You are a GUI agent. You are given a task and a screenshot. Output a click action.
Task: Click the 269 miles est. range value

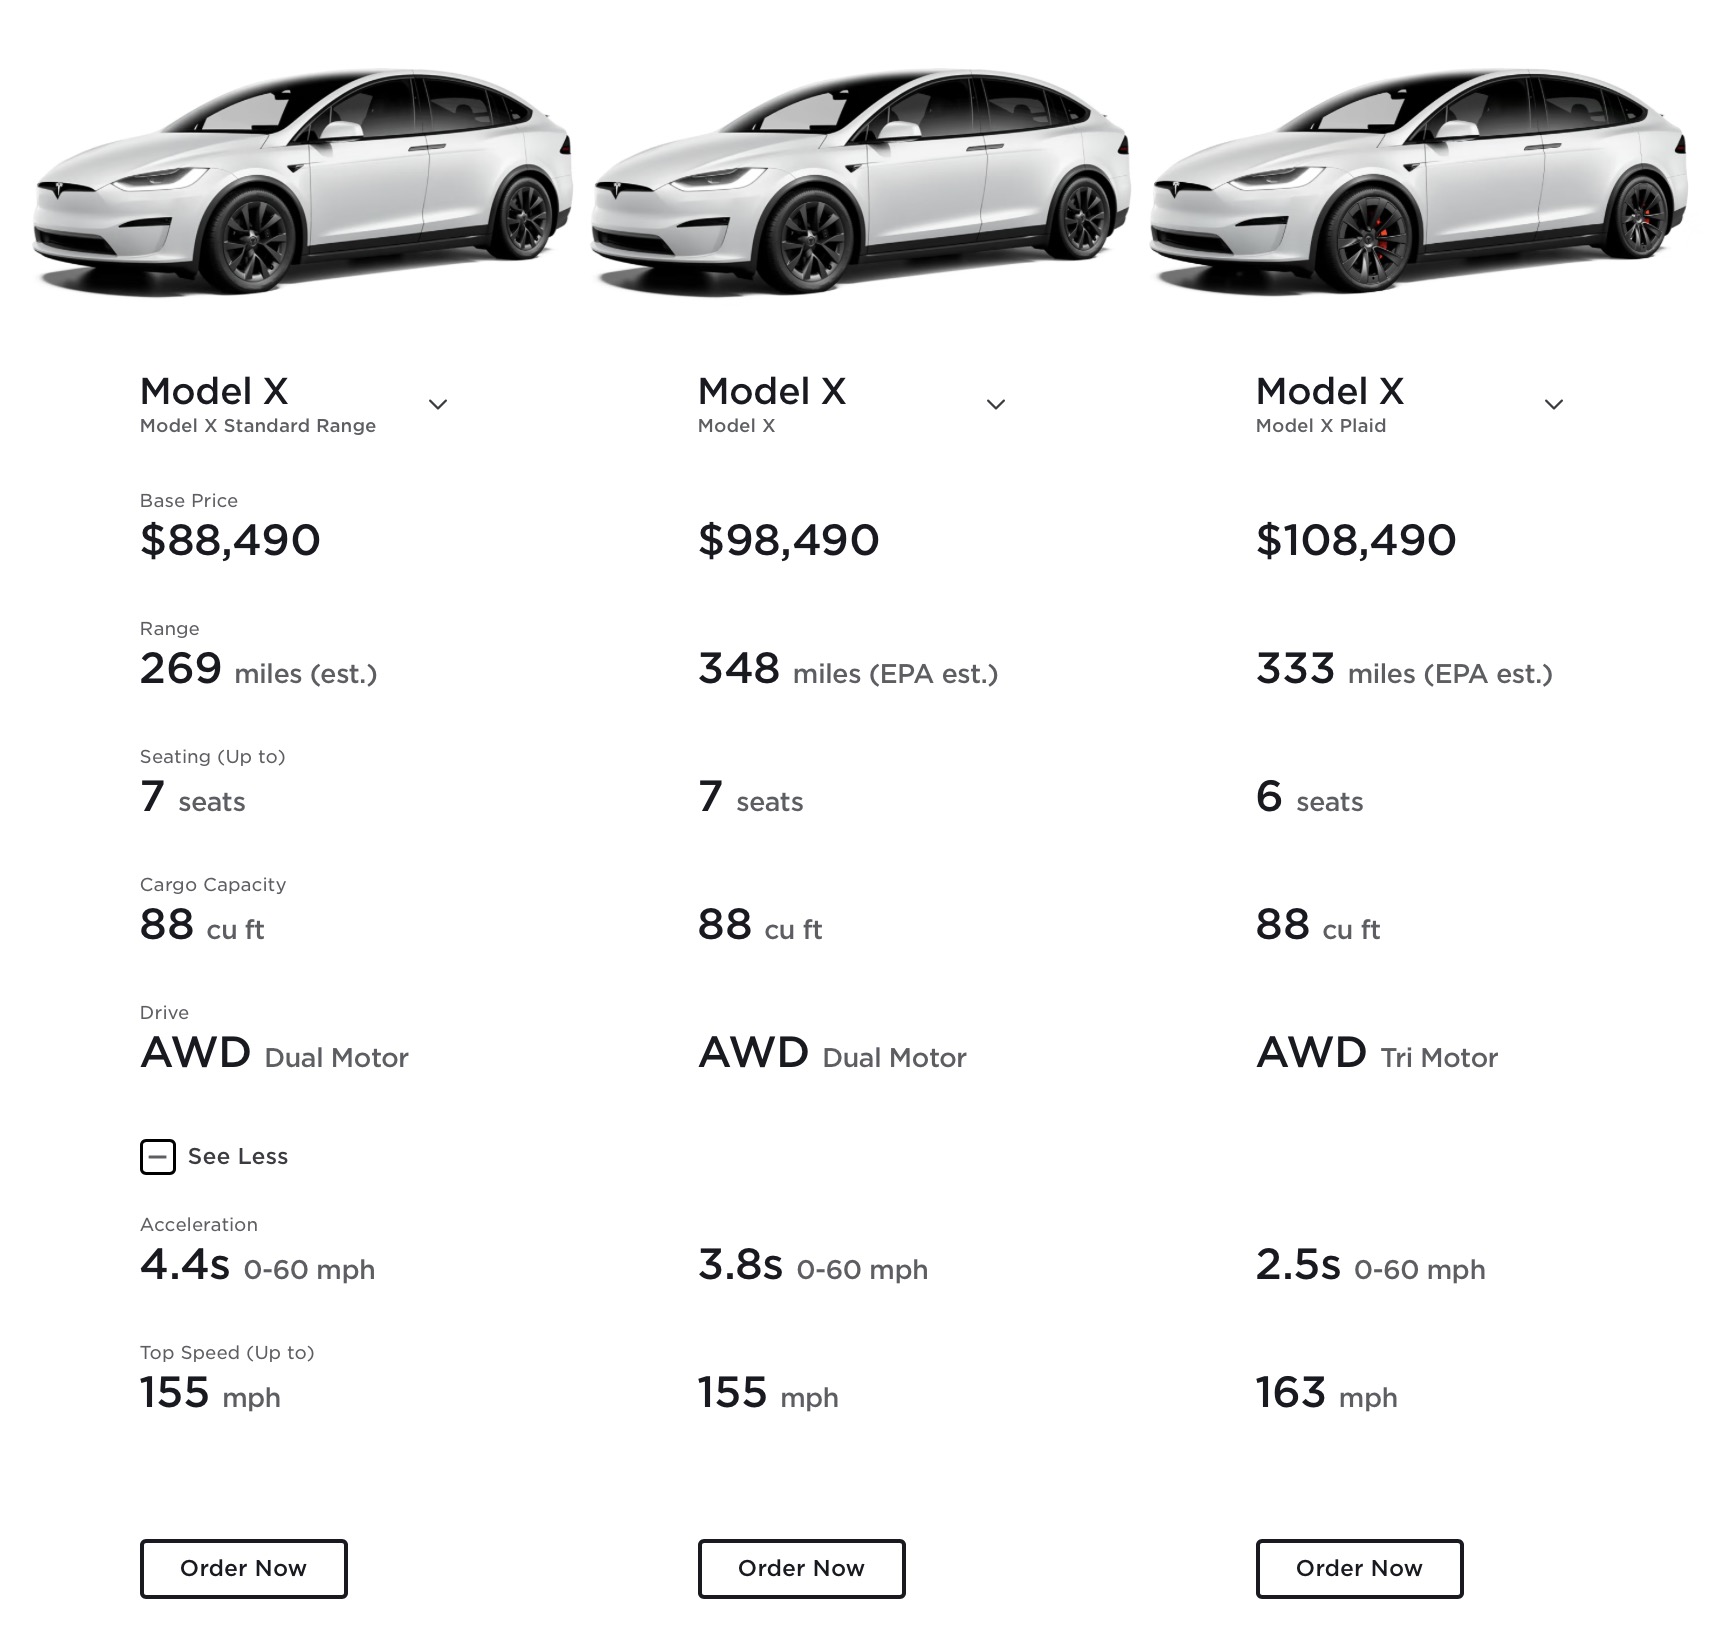pyautogui.click(x=258, y=669)
